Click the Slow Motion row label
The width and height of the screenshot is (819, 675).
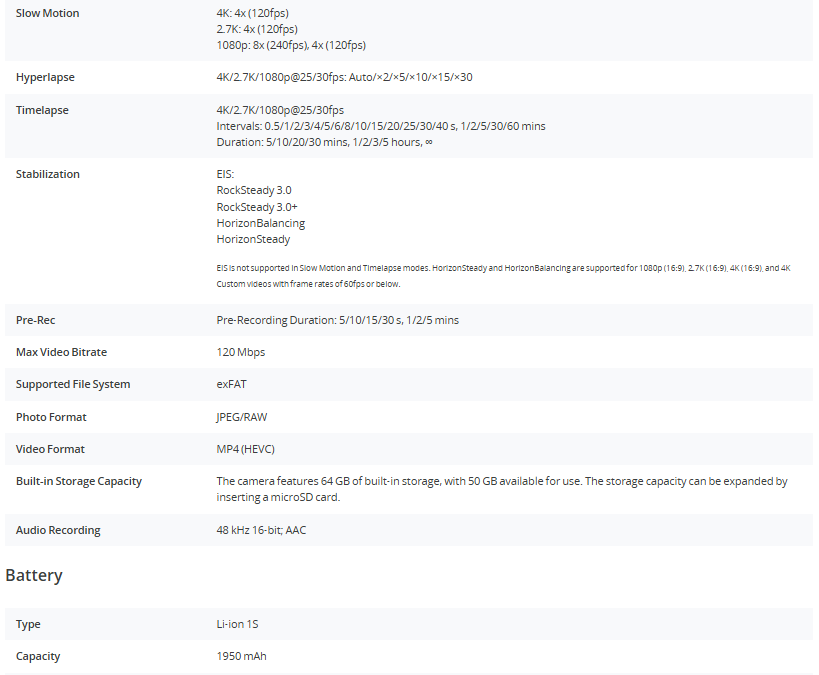point(47,13)
